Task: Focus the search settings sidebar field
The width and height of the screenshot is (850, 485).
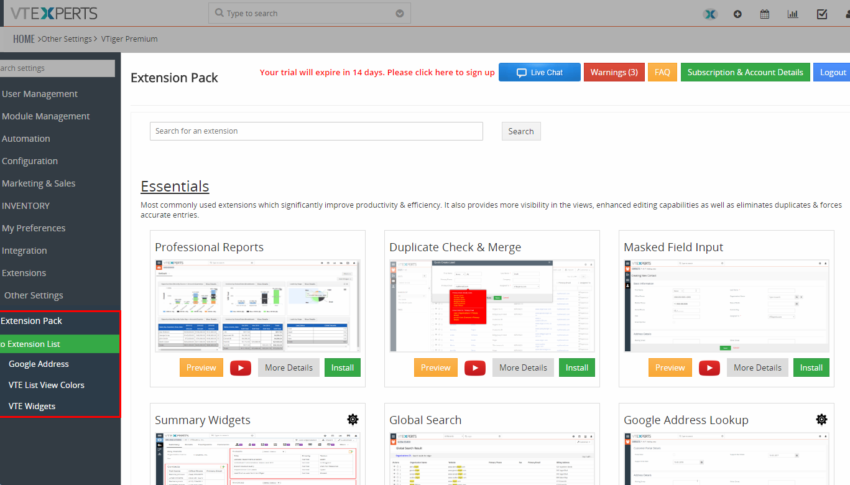Action: (57, 68)
